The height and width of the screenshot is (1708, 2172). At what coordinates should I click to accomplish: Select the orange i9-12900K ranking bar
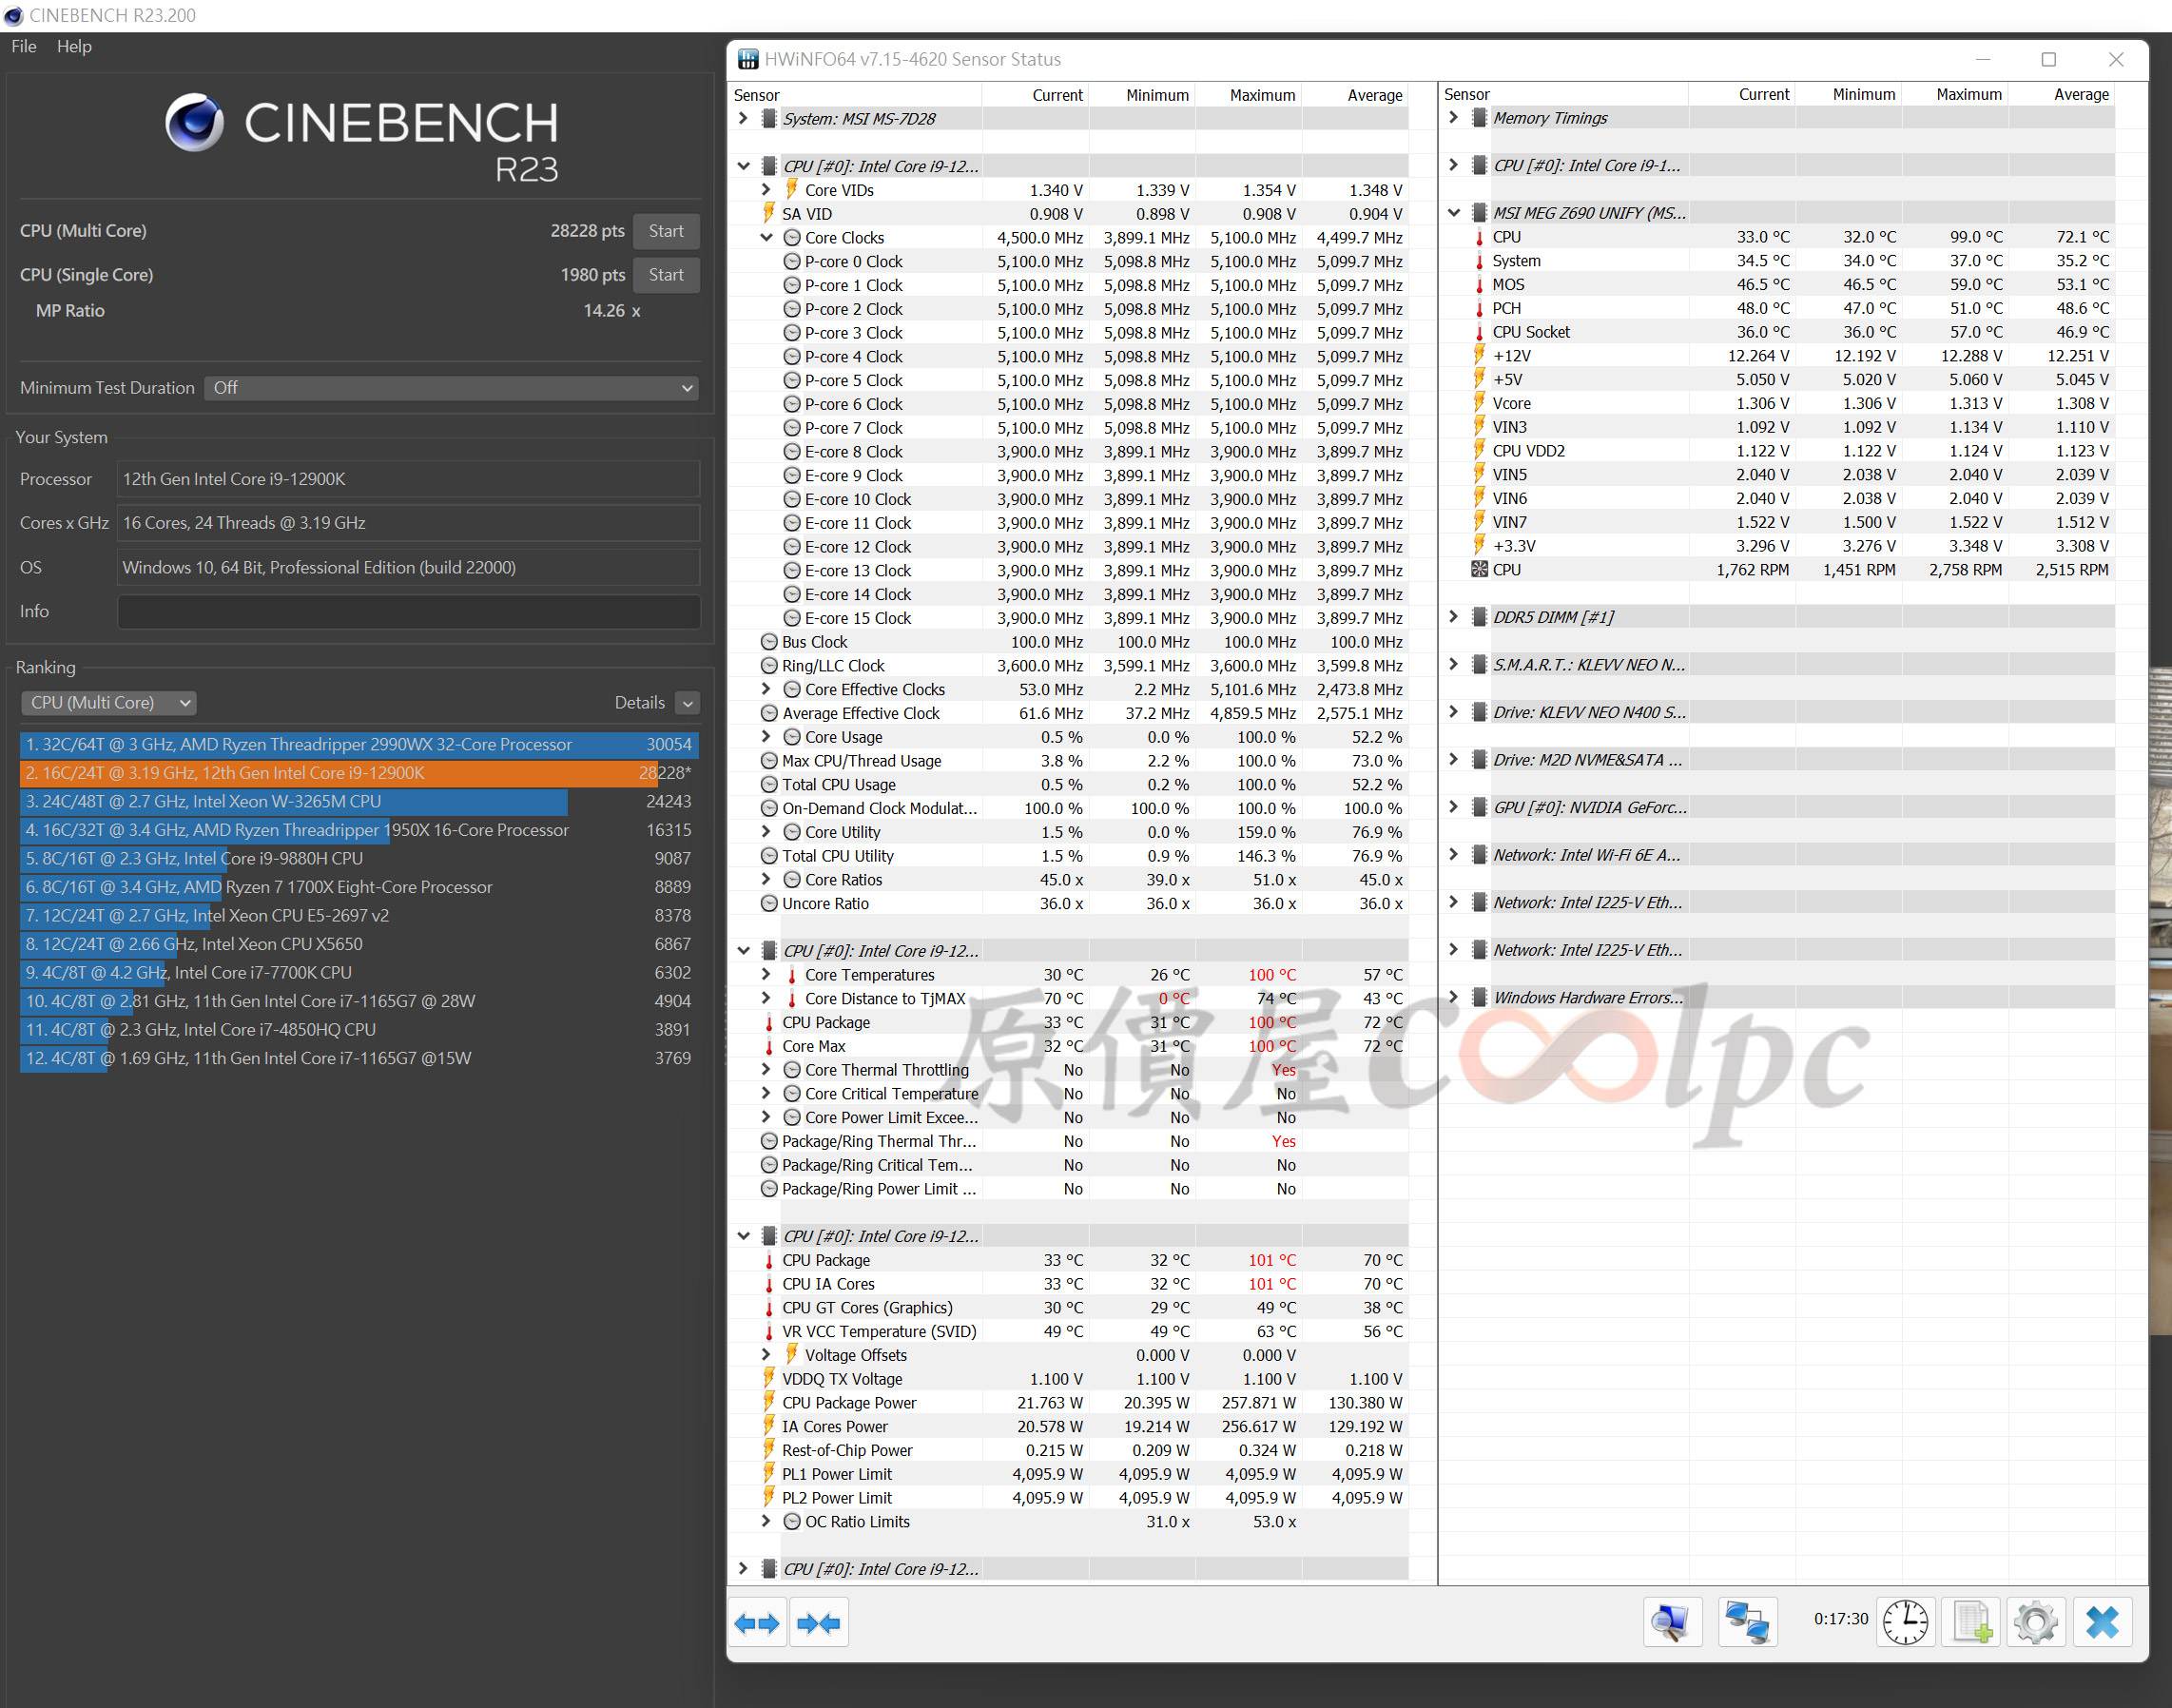pyautogui.click(x=359, y=773)
